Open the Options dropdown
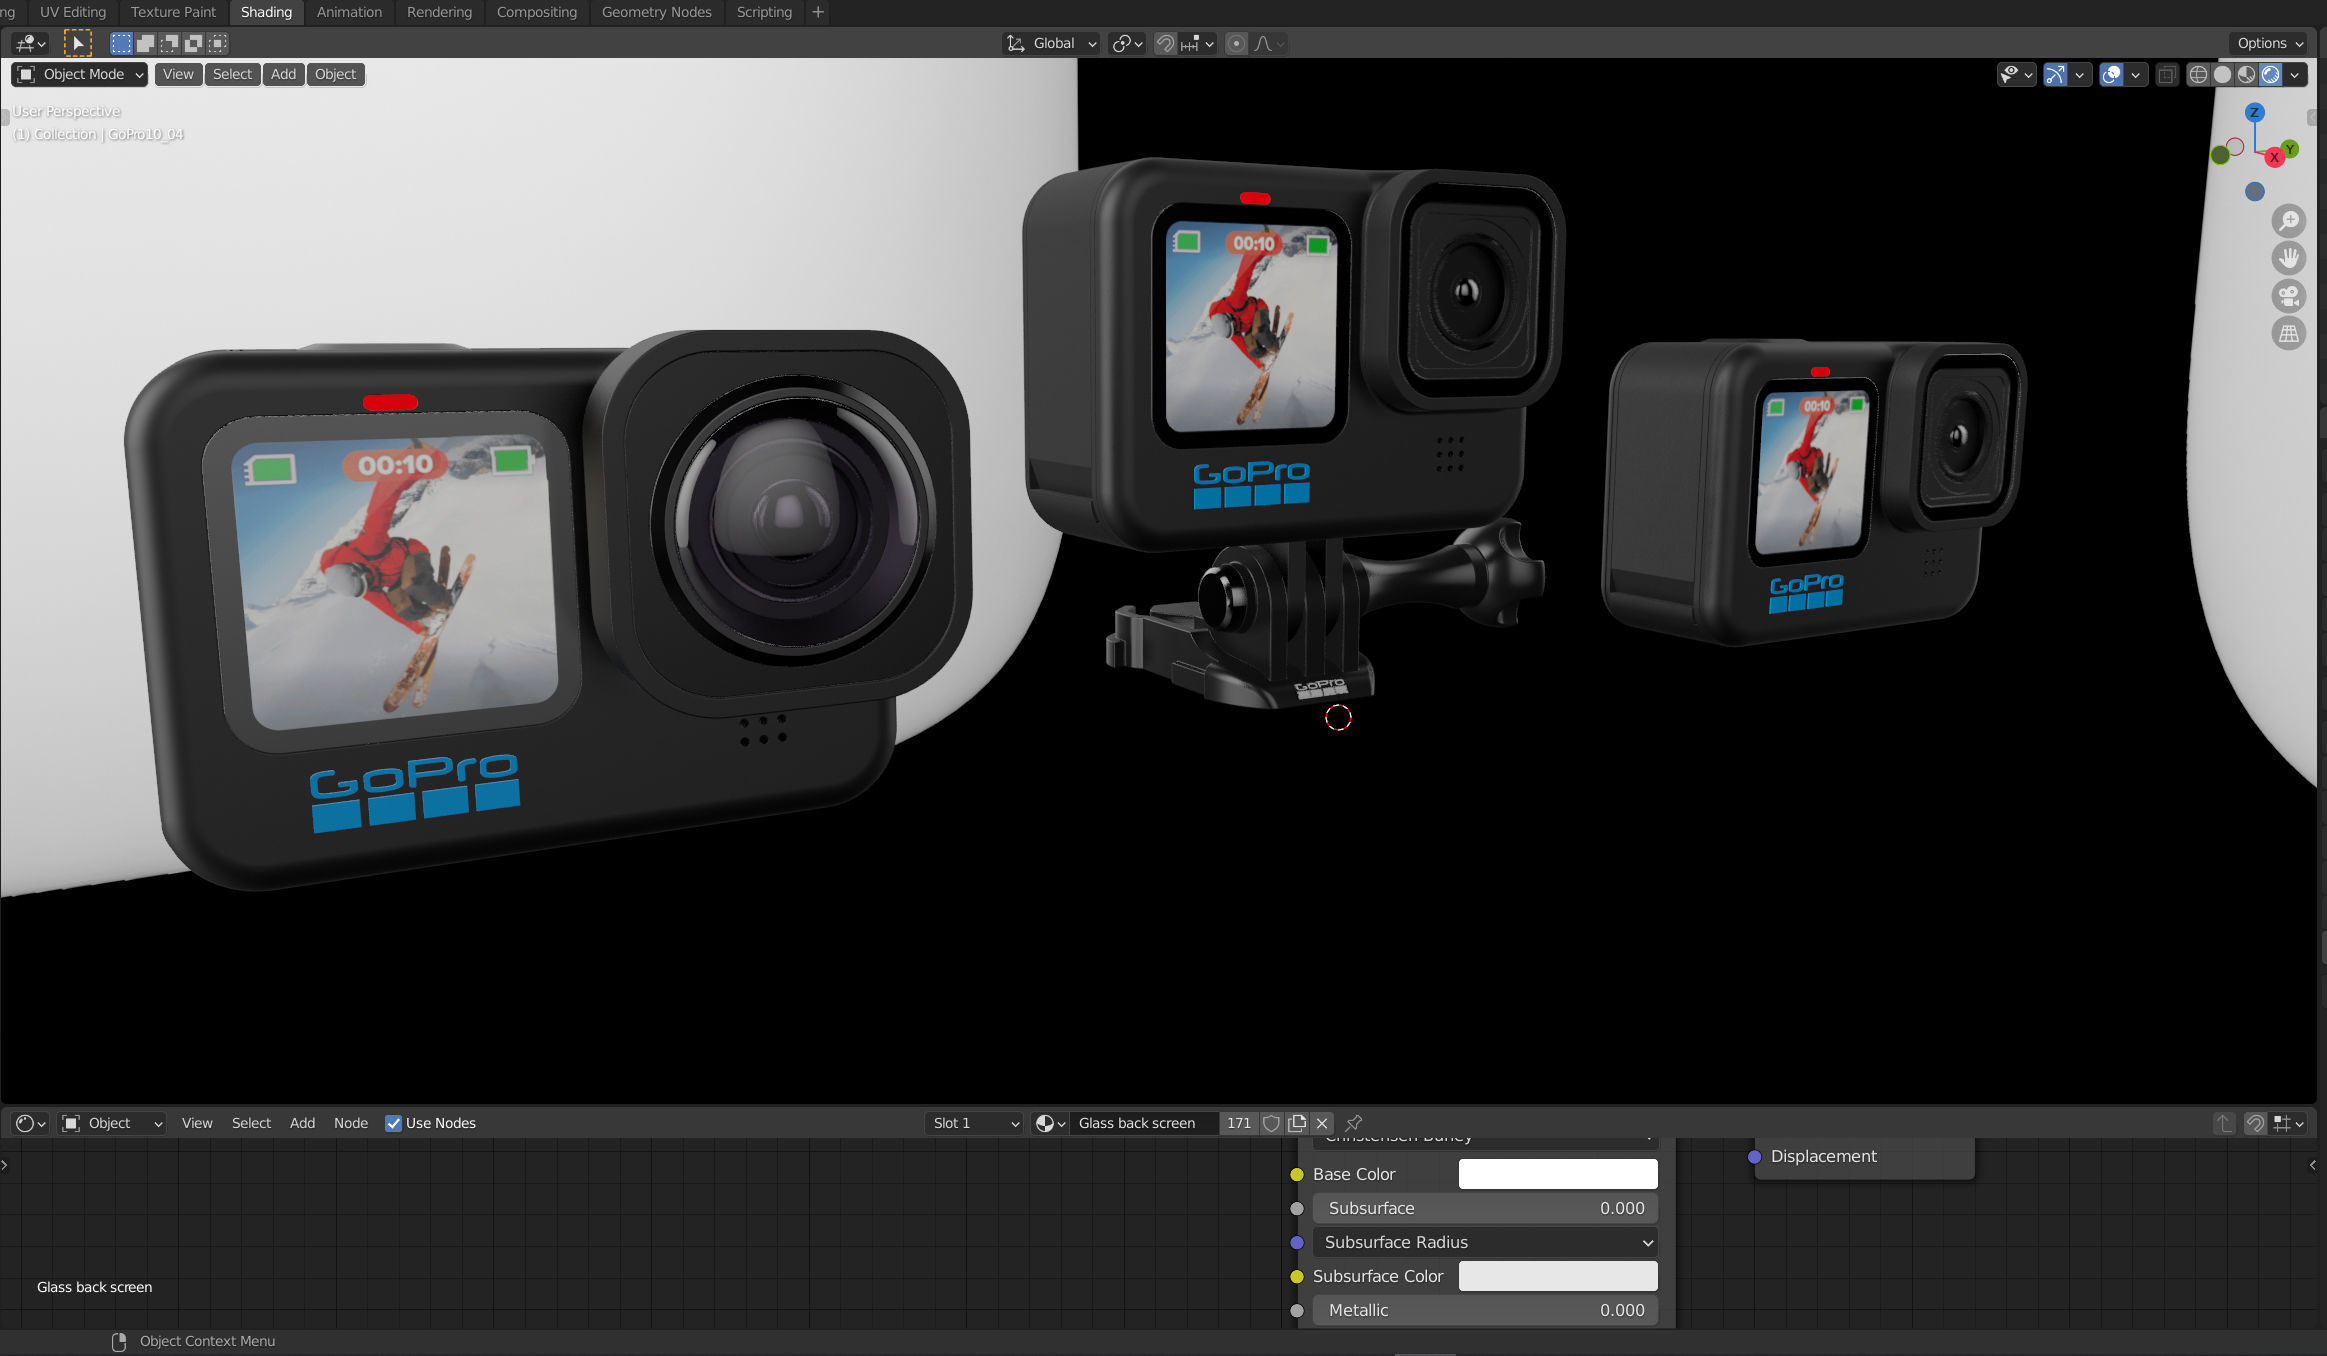The height and width of the screenshot is (1356, 2327). click(x=2270, y=43)
